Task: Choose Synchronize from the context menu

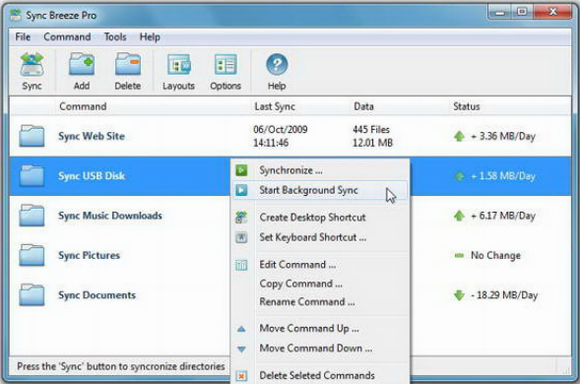Action: 321,170
